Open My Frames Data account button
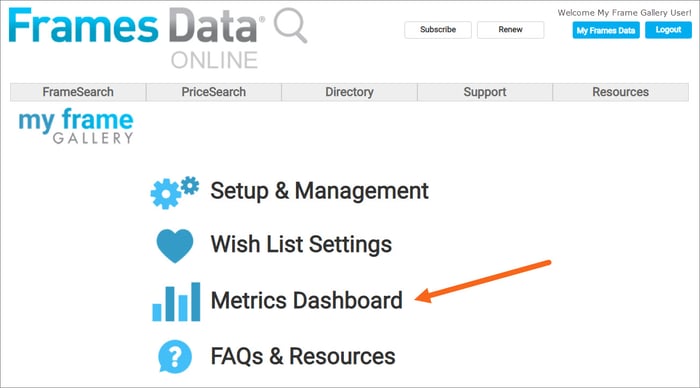 [606, 30]
